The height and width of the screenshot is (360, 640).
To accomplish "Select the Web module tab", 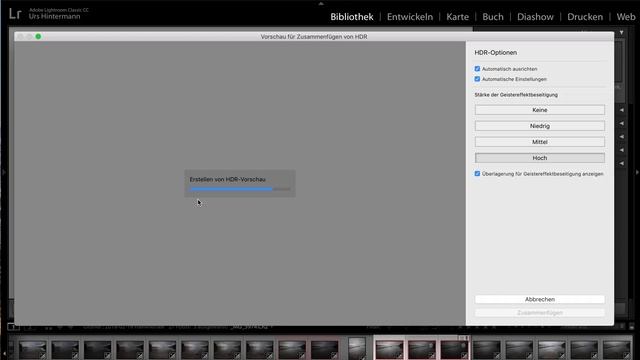I will pos(626,17).
